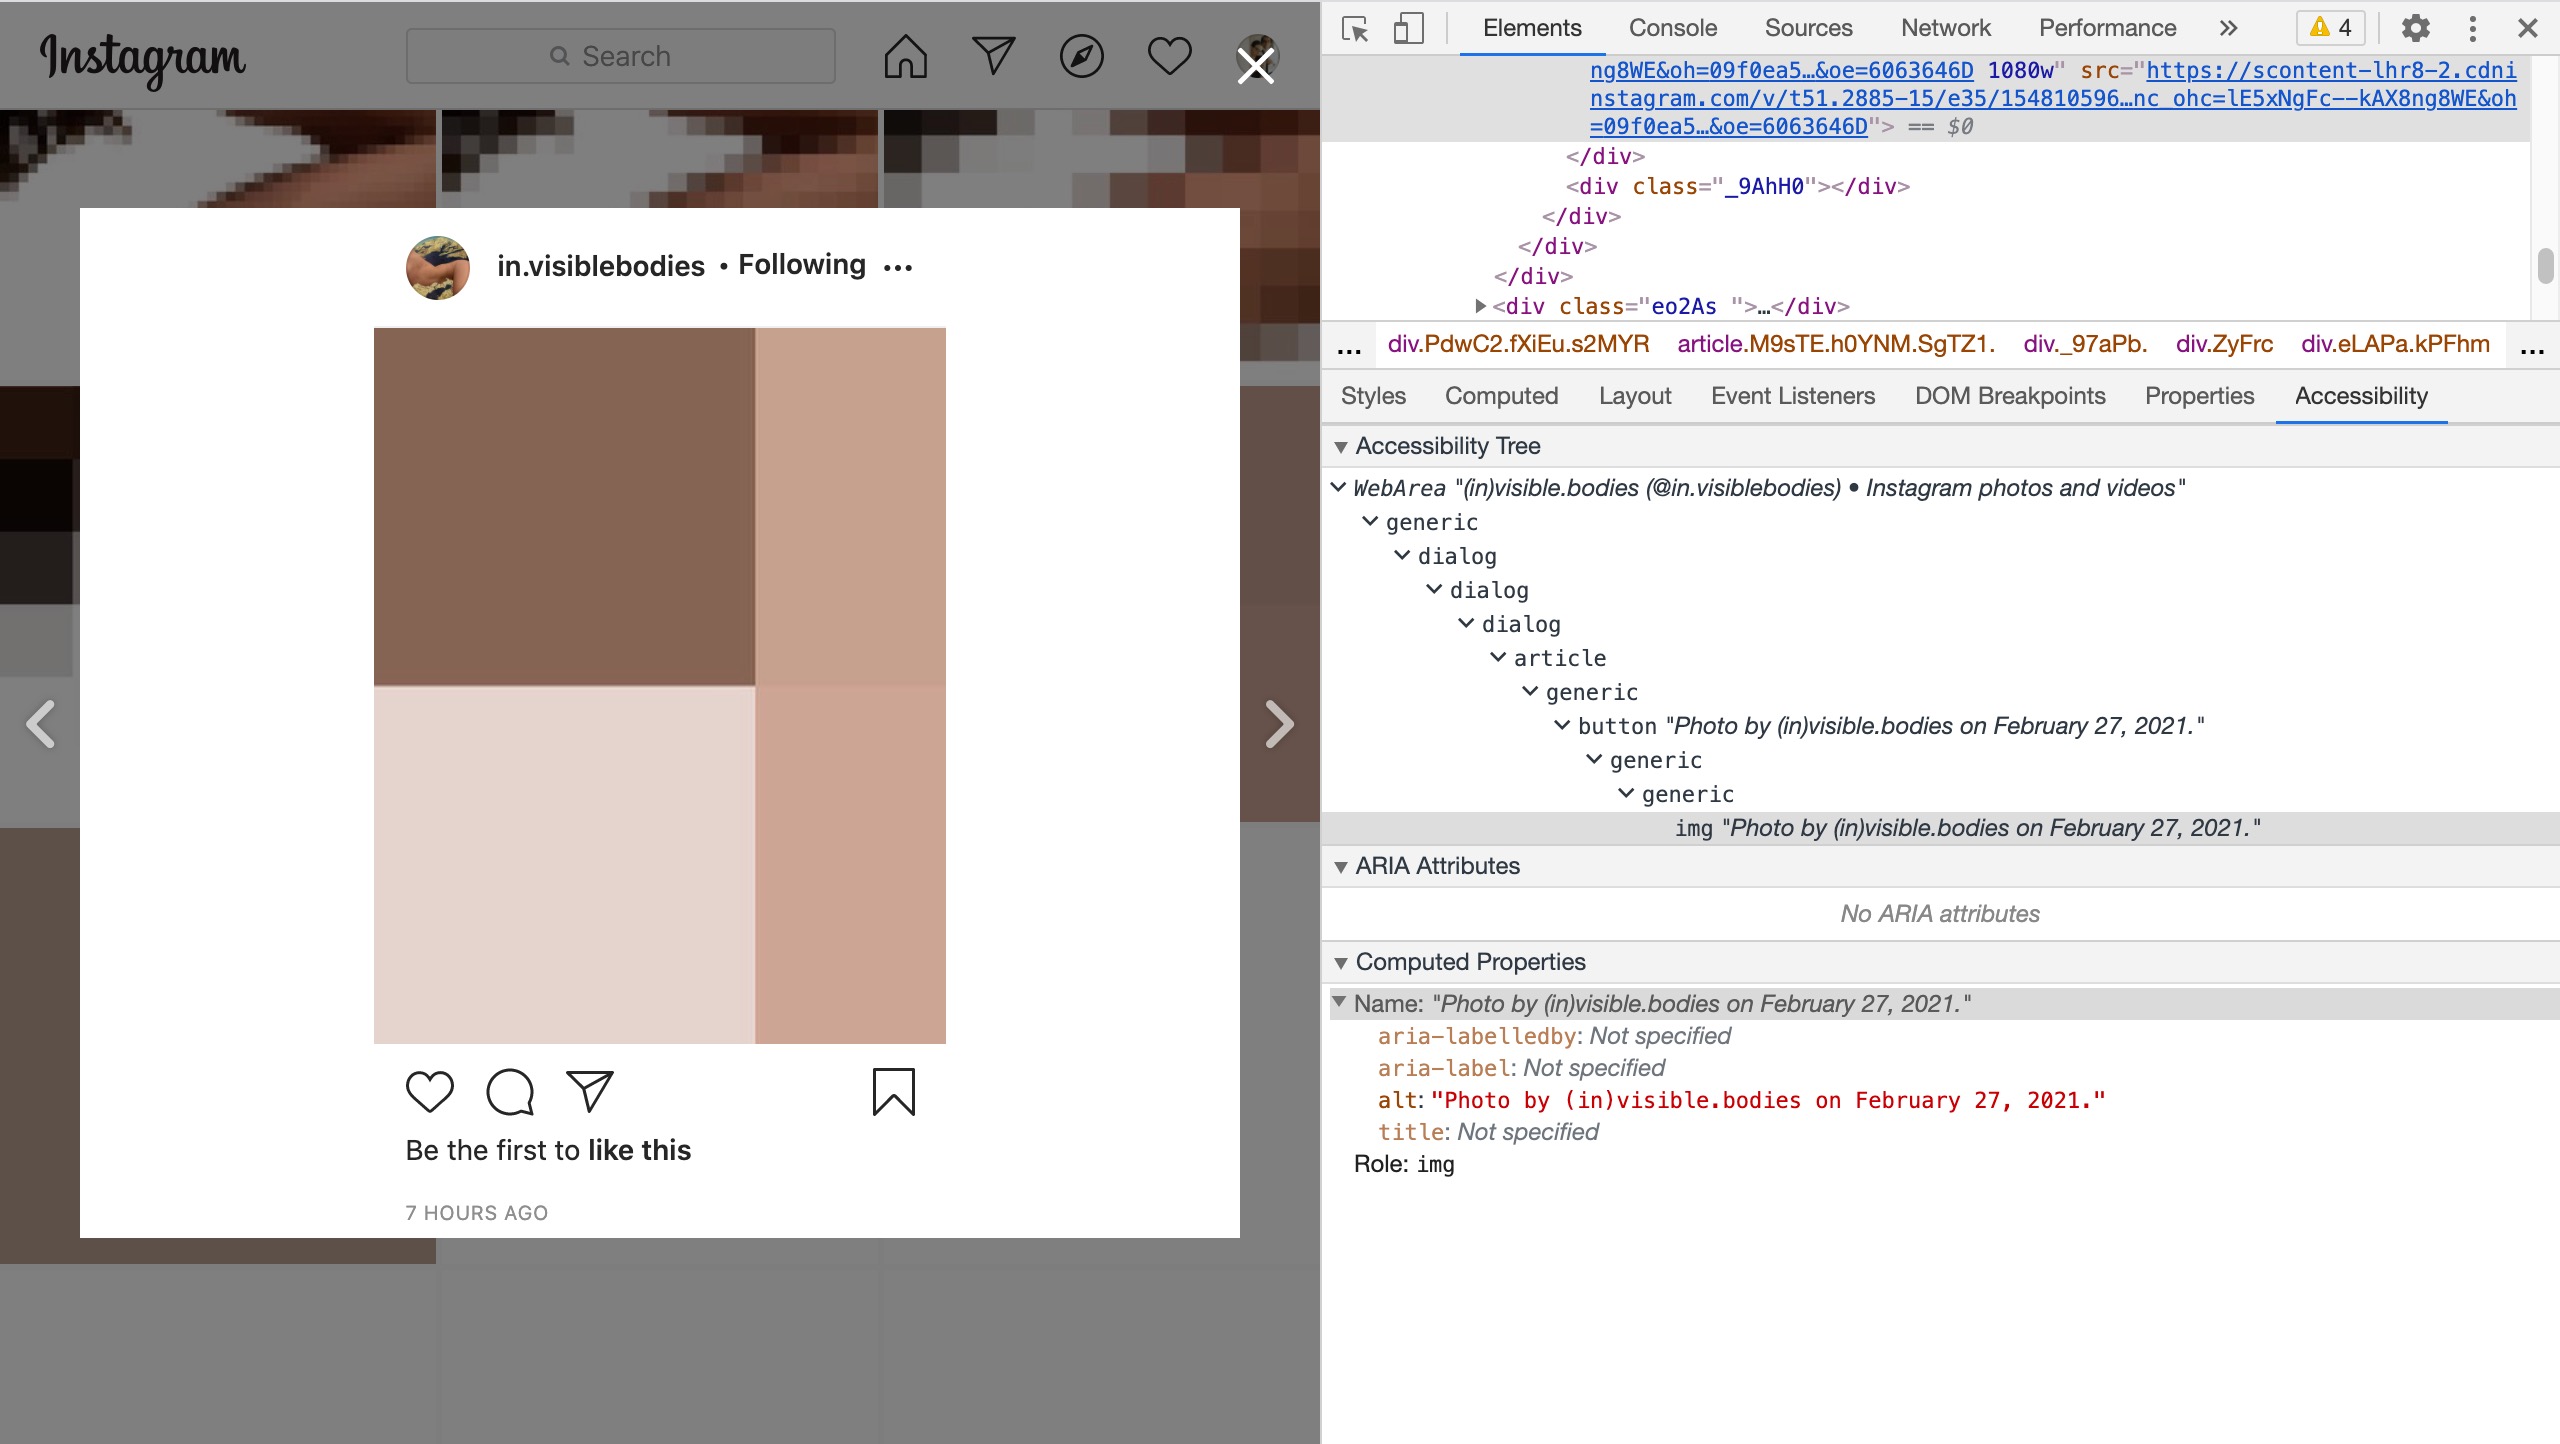Go to previous post with left arrow

pos(41,724)
